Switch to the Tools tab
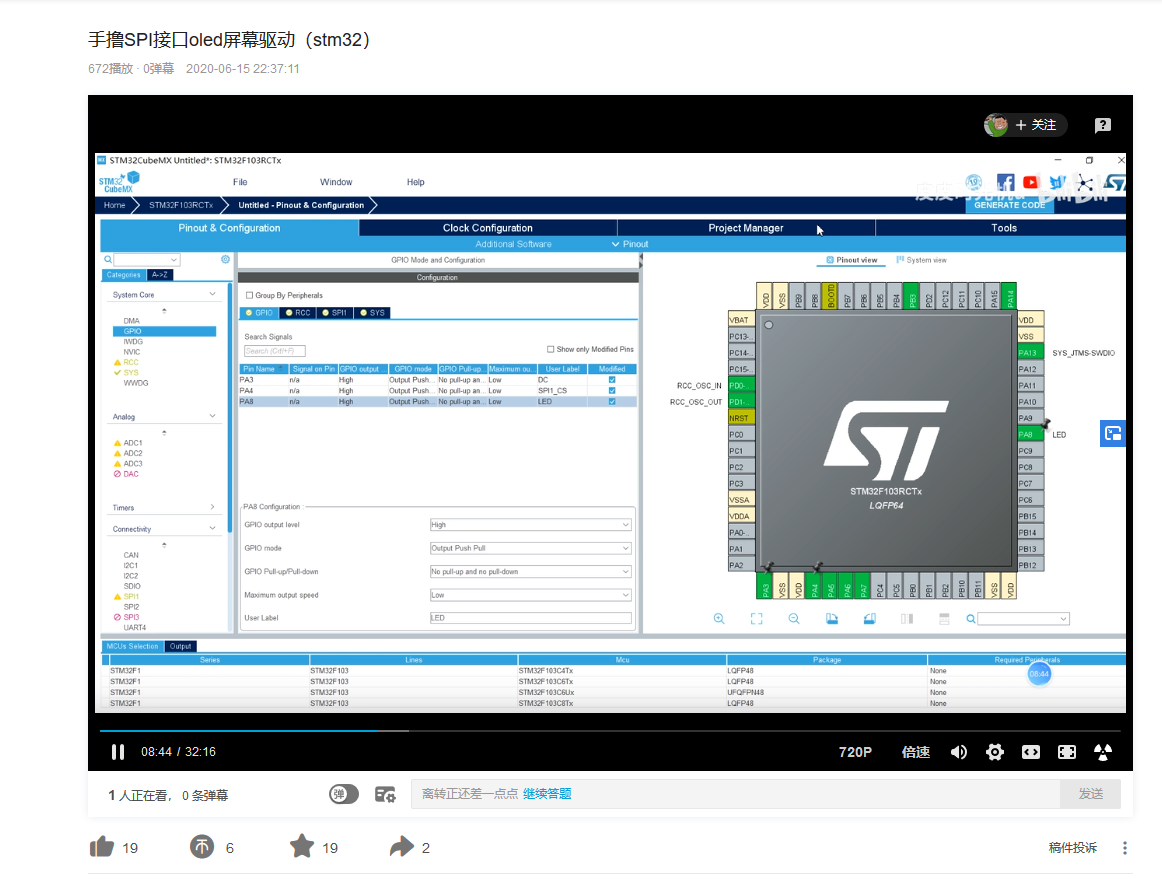 click(1003, 228)
